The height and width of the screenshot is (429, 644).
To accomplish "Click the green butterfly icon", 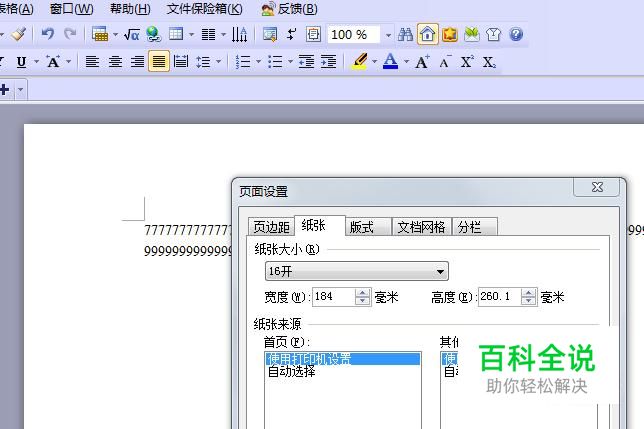I will click(x=472, y=34).
